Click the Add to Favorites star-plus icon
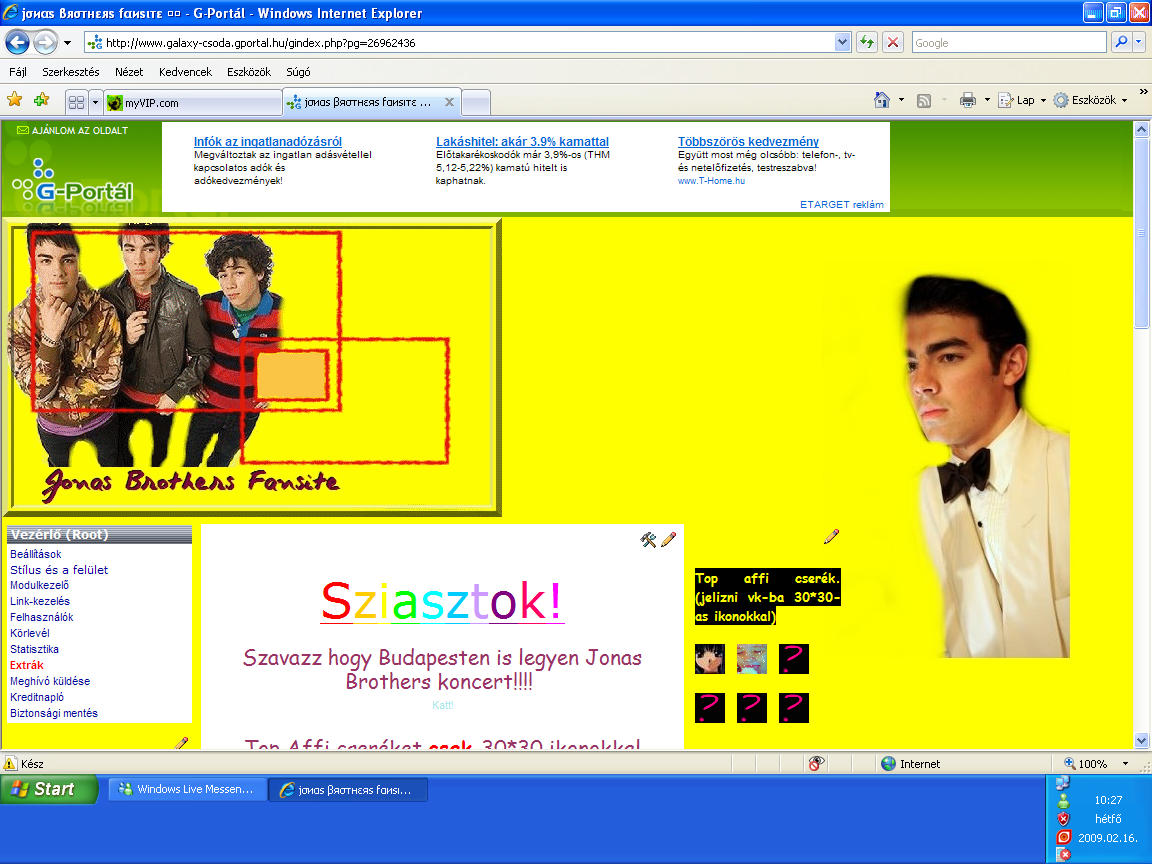Image resolution: width=1152 pixels, height=864 pixels. click(x=41, y=99)
